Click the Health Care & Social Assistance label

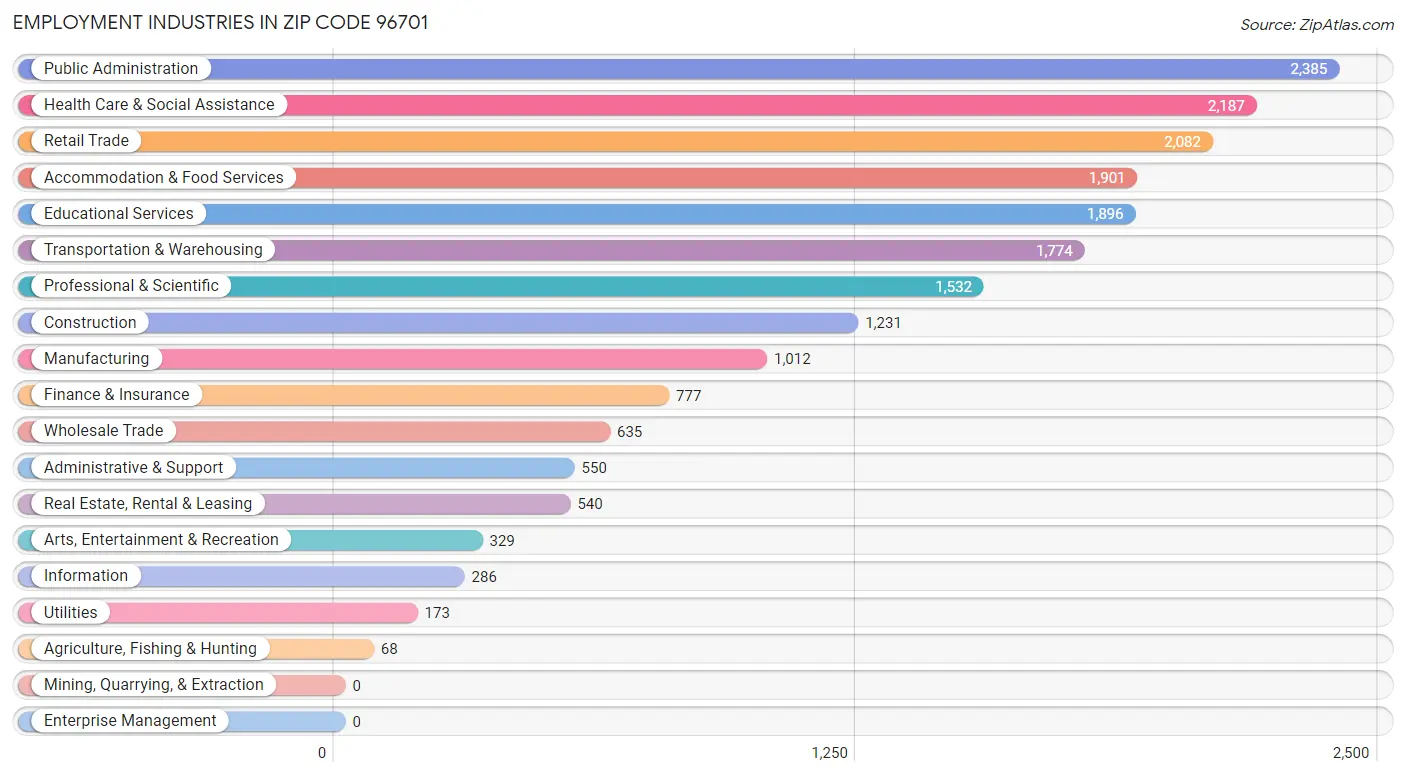159,105
